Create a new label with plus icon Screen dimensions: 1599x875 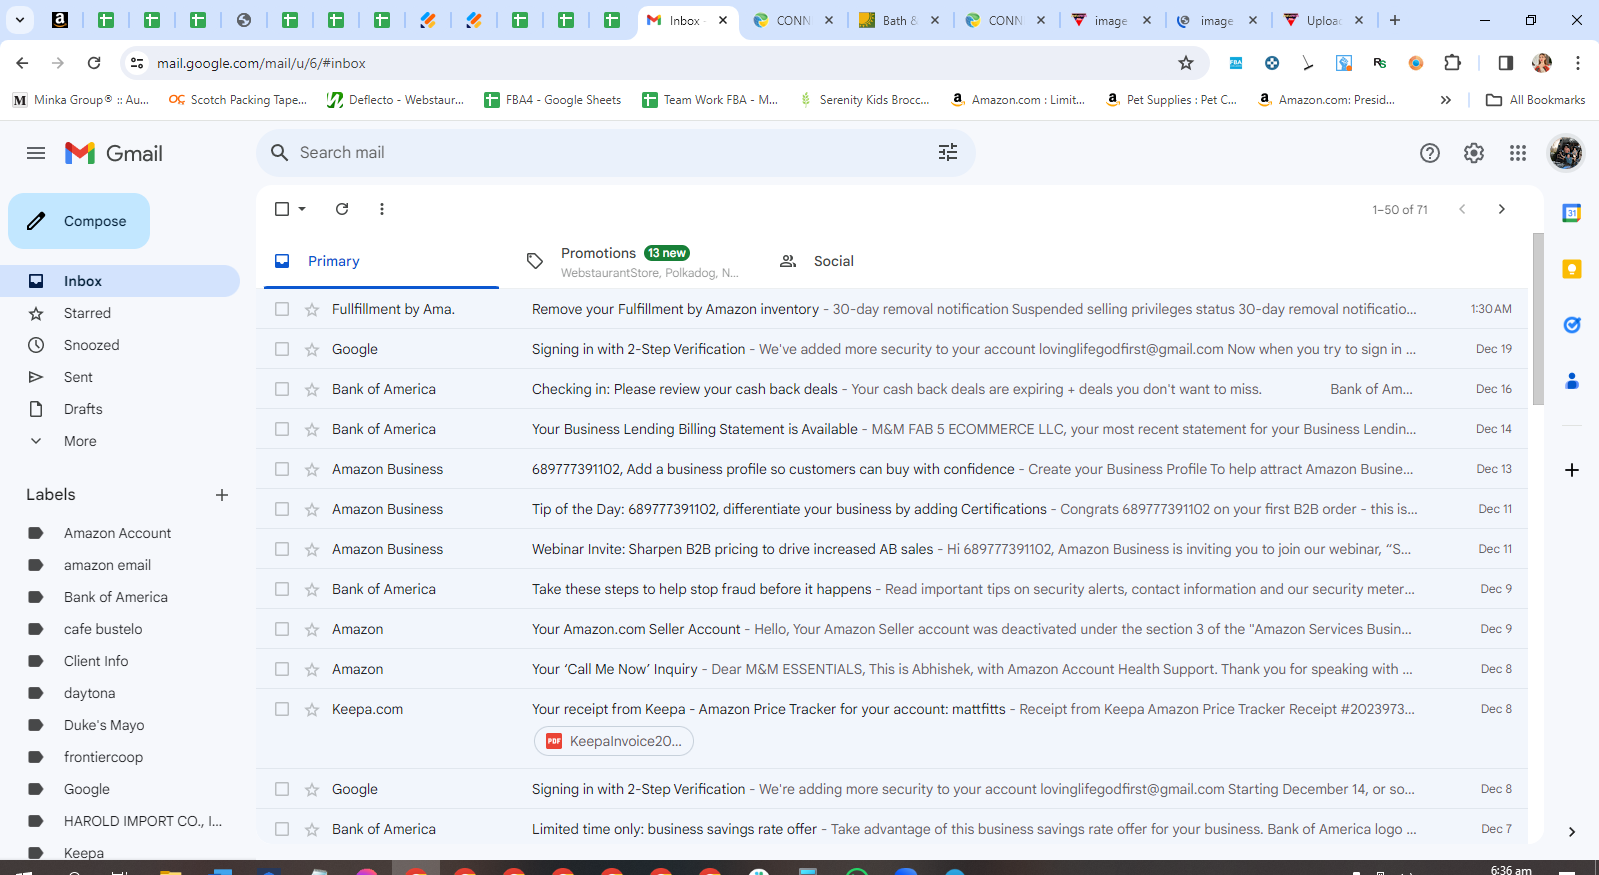(x=222, y=495)
